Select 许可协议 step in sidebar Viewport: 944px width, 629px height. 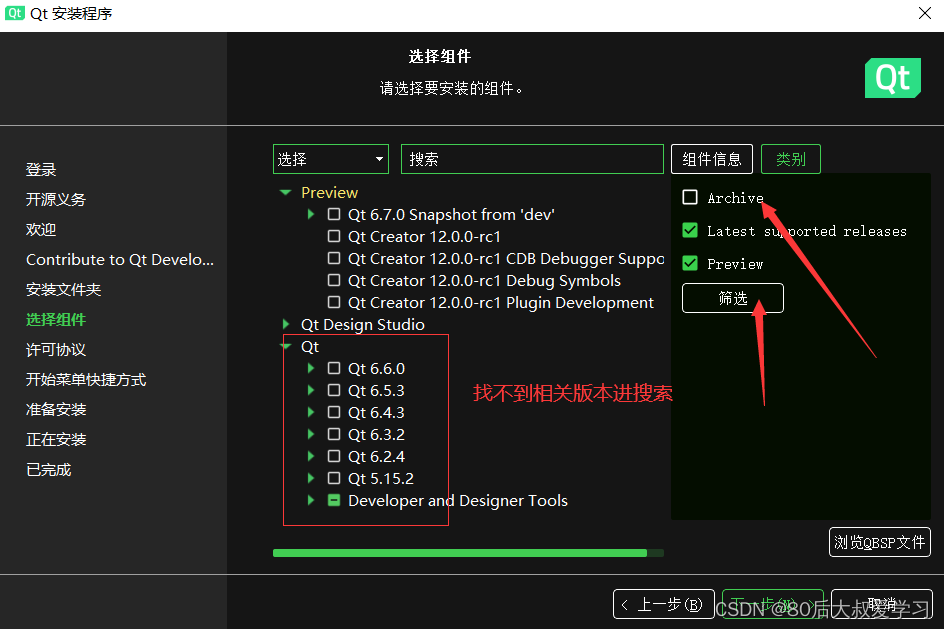(56, 350)
